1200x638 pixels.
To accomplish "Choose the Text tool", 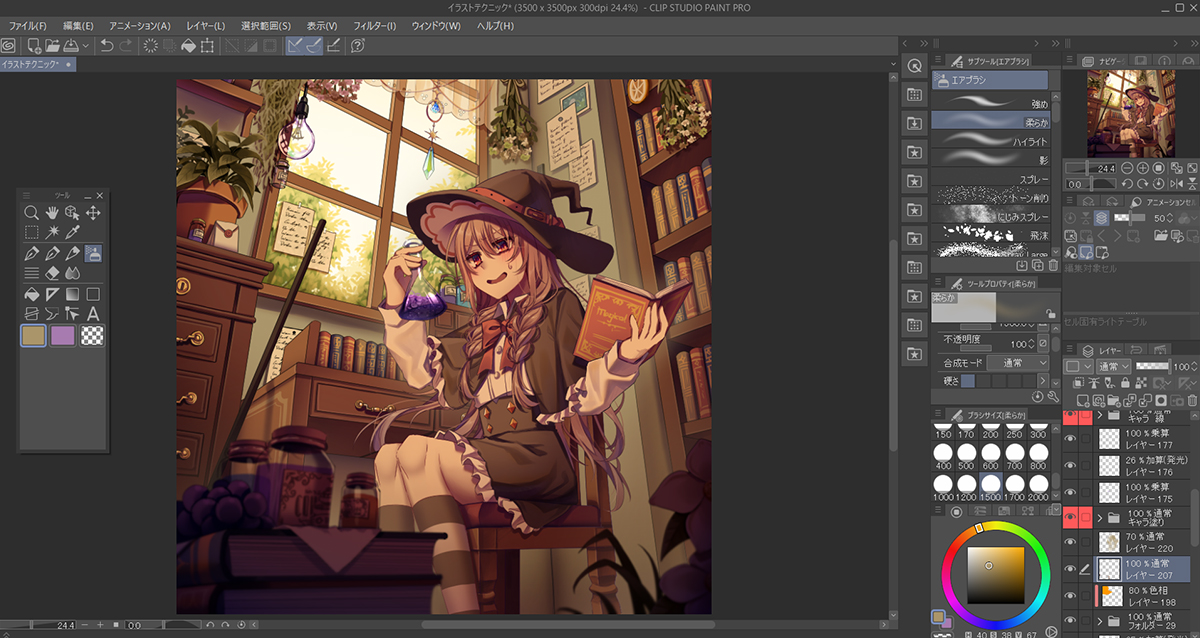I will point(93,314).
